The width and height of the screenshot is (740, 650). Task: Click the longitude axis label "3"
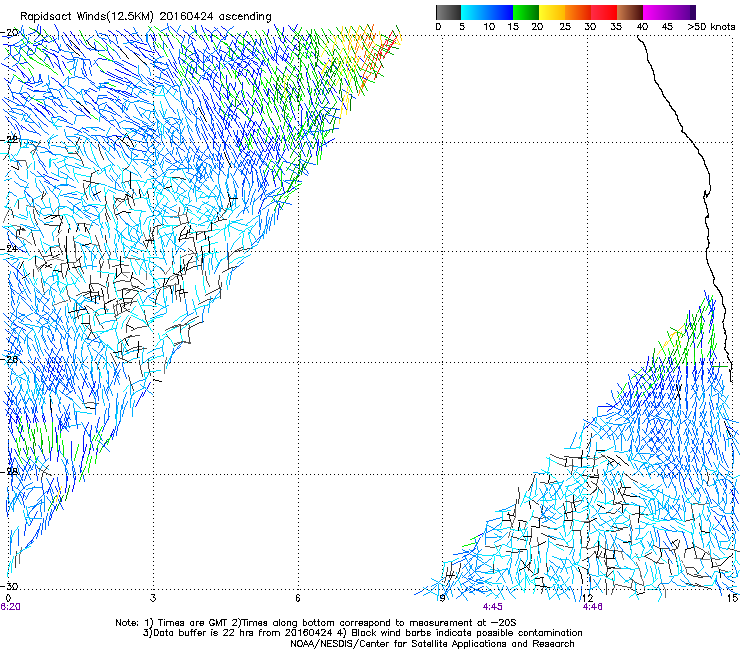tap(153, 598)
